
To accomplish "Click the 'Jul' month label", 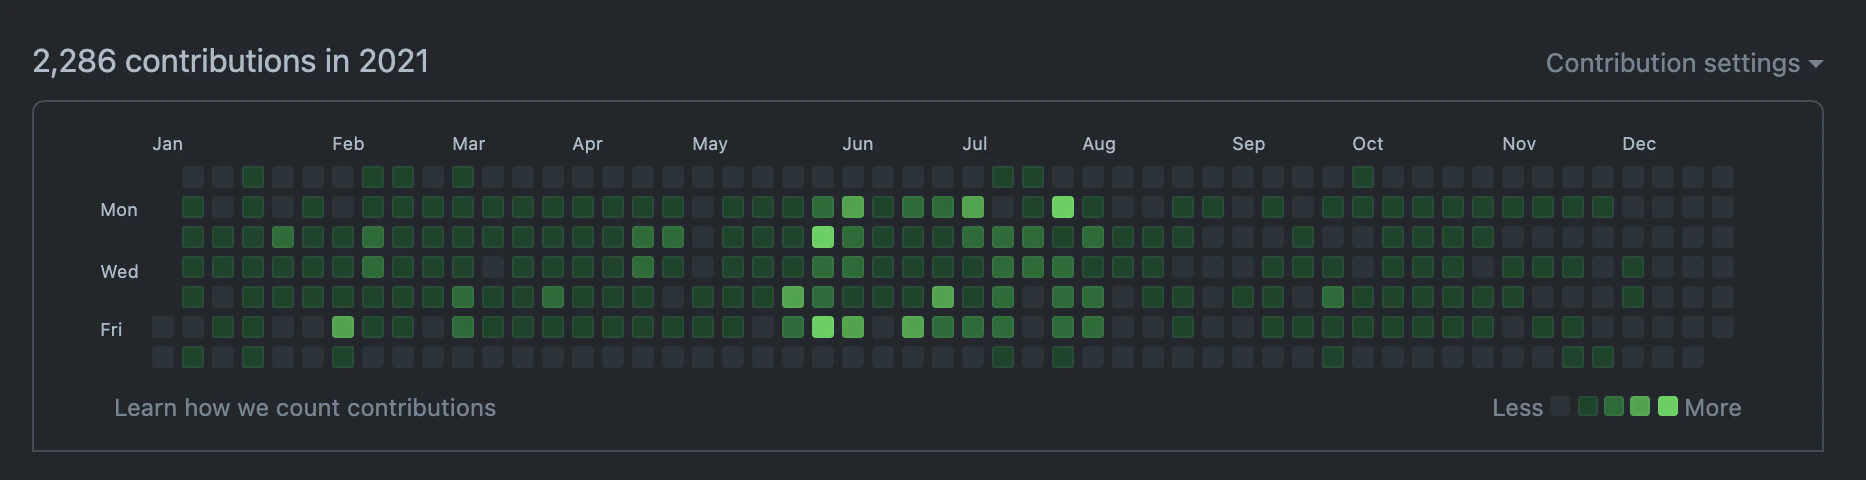I will point(975,144).
